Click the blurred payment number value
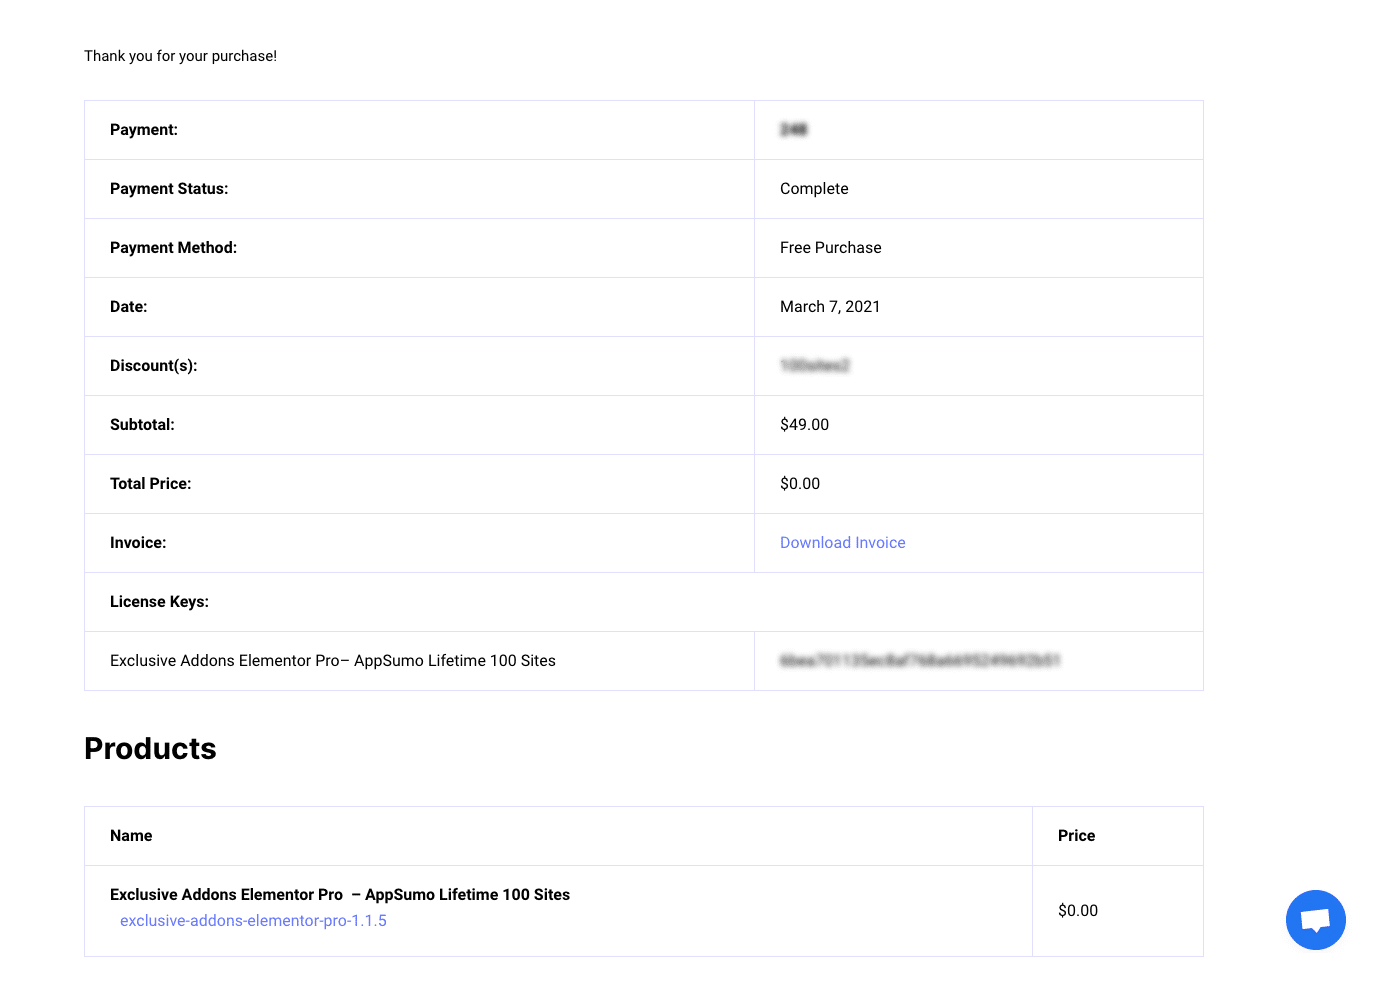The height and width of the screenshot is (996, 1388). [x=794, y=130]
